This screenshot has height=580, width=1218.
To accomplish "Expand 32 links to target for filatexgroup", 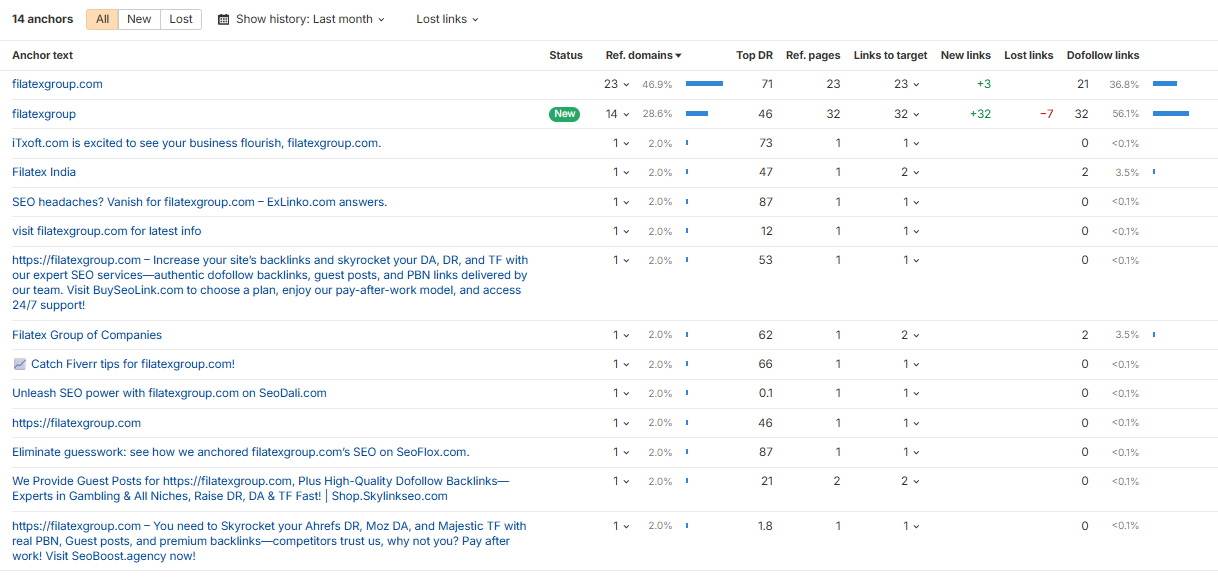I will click(x=907, y=114).
